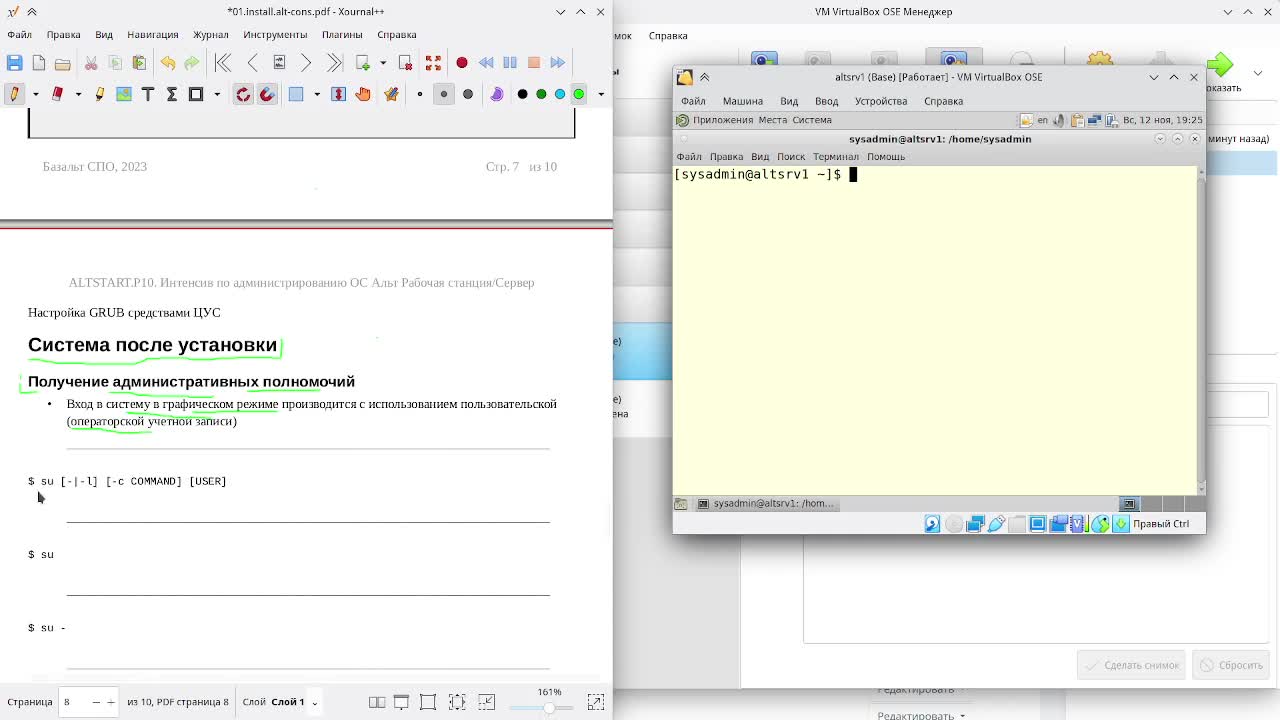
Task: Start audio recording with red button
Action: click(461, 63)
